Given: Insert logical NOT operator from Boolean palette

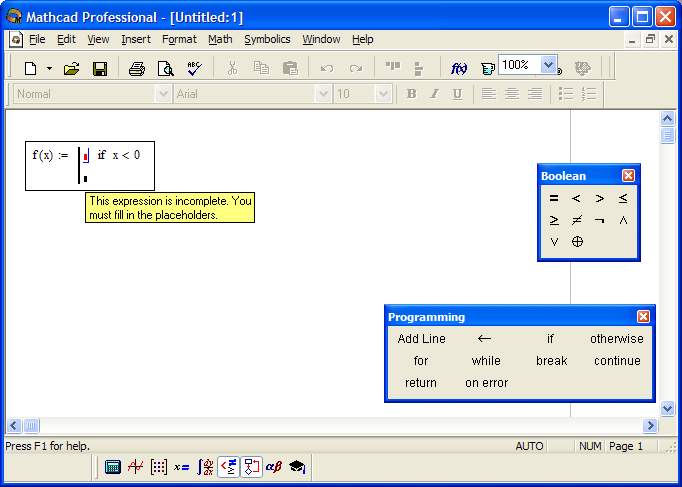Looking at the screenshot, I should pos(599,220).
